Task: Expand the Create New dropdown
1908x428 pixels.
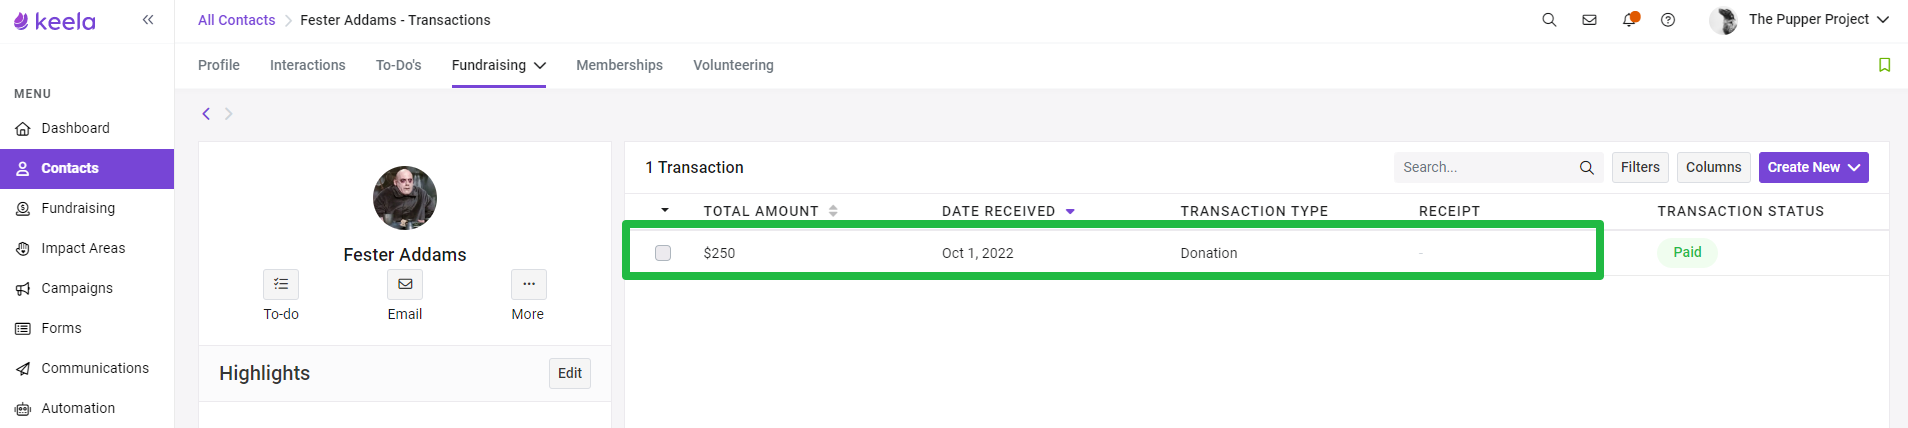Action: point(1814,168)
